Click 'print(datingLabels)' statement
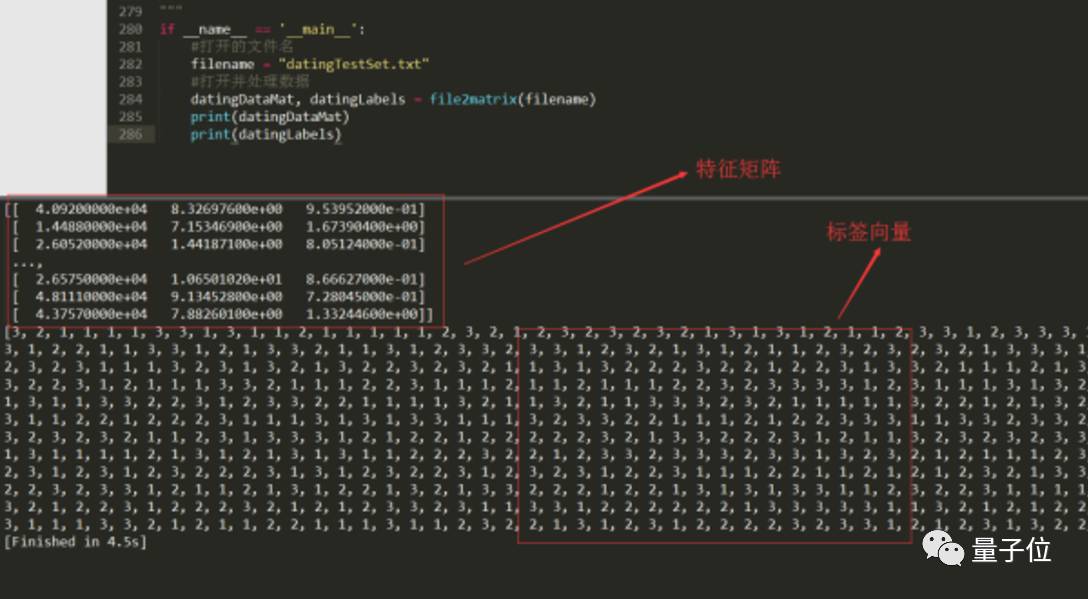 266,134
